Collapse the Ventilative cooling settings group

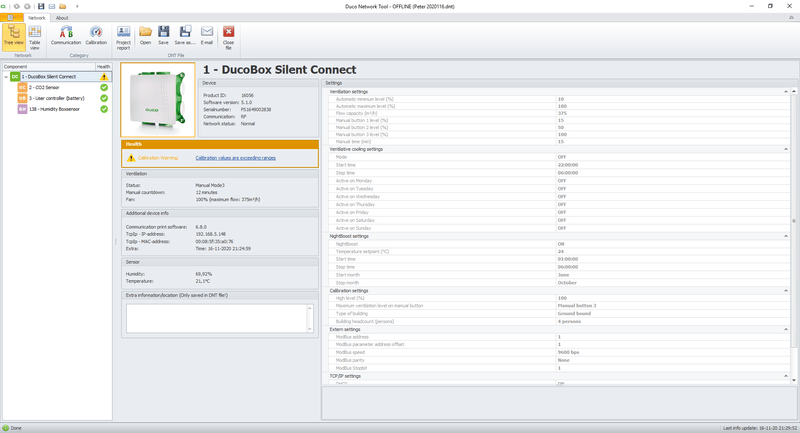click(x=786, y=149)
